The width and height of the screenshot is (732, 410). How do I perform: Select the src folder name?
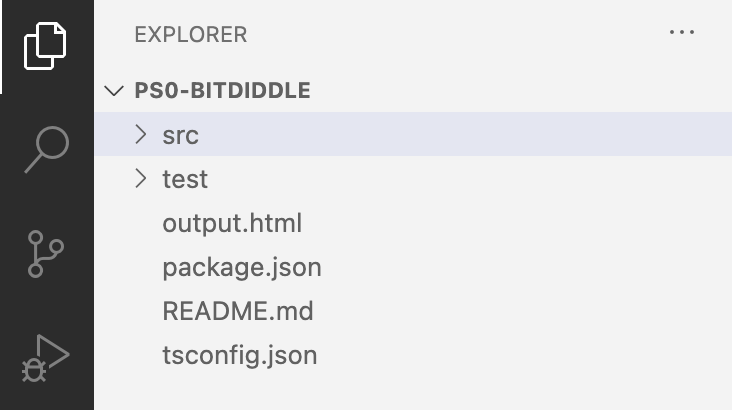tap(180, 135)
